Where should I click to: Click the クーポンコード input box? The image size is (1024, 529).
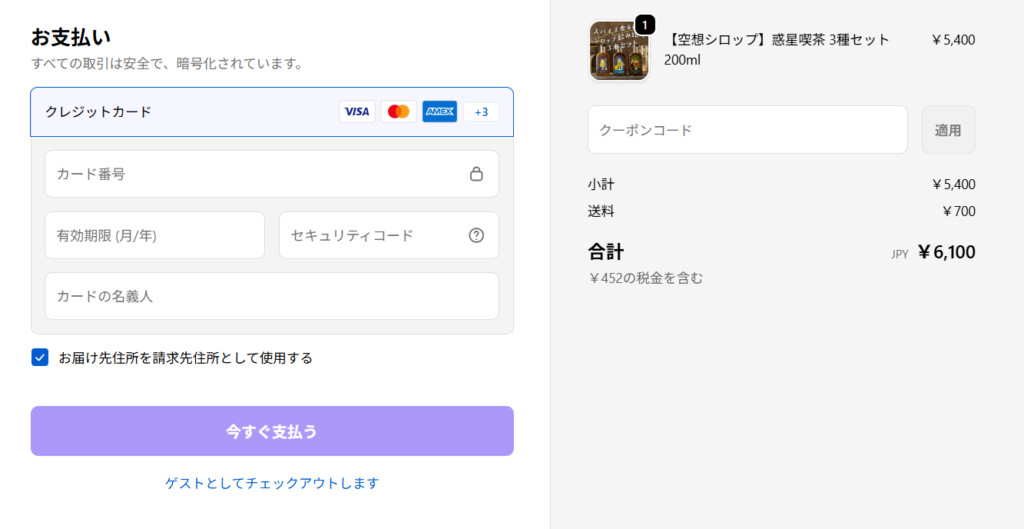pyautogui.click(x=747, y=130)
